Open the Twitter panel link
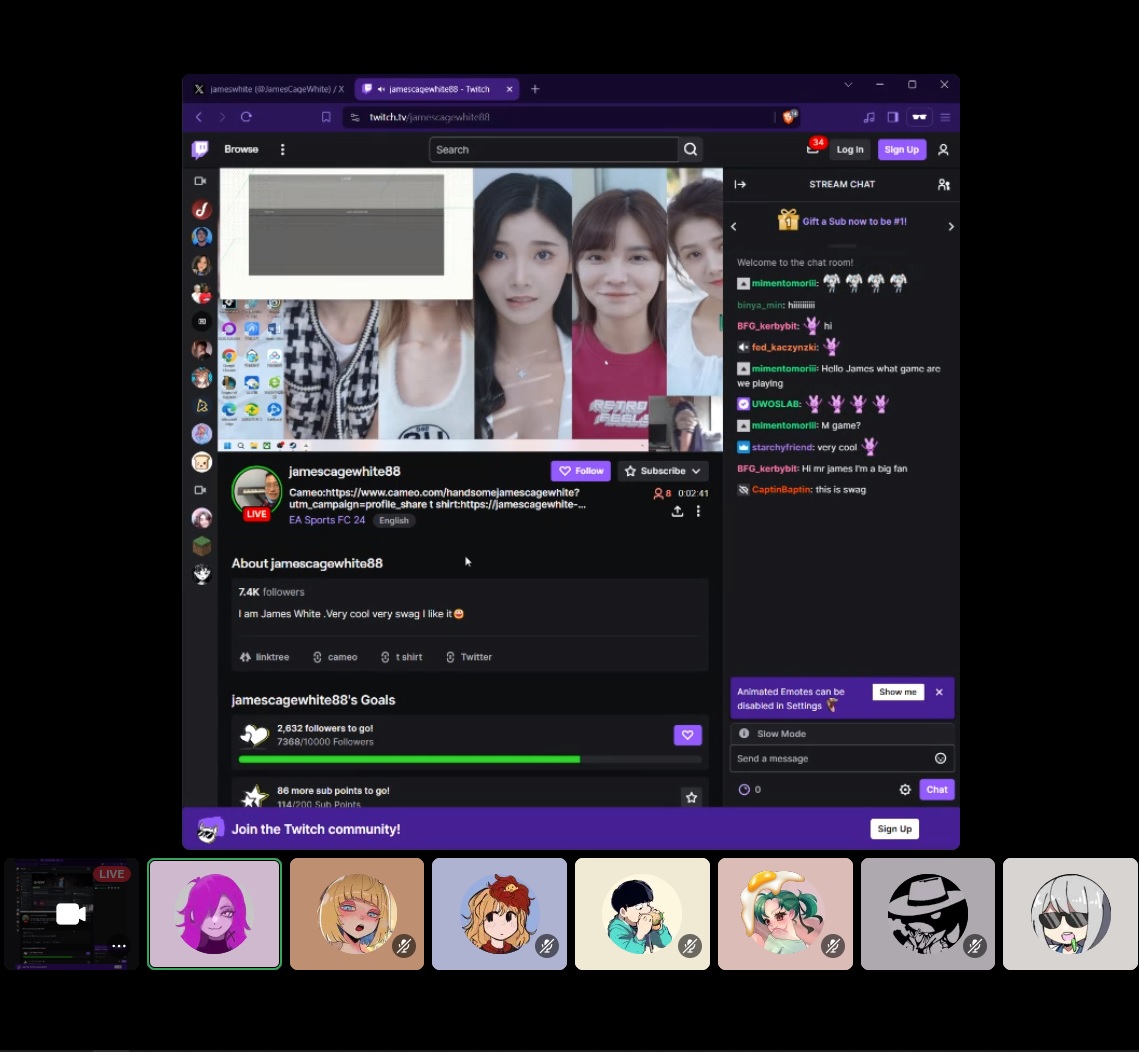 point(469,657)
